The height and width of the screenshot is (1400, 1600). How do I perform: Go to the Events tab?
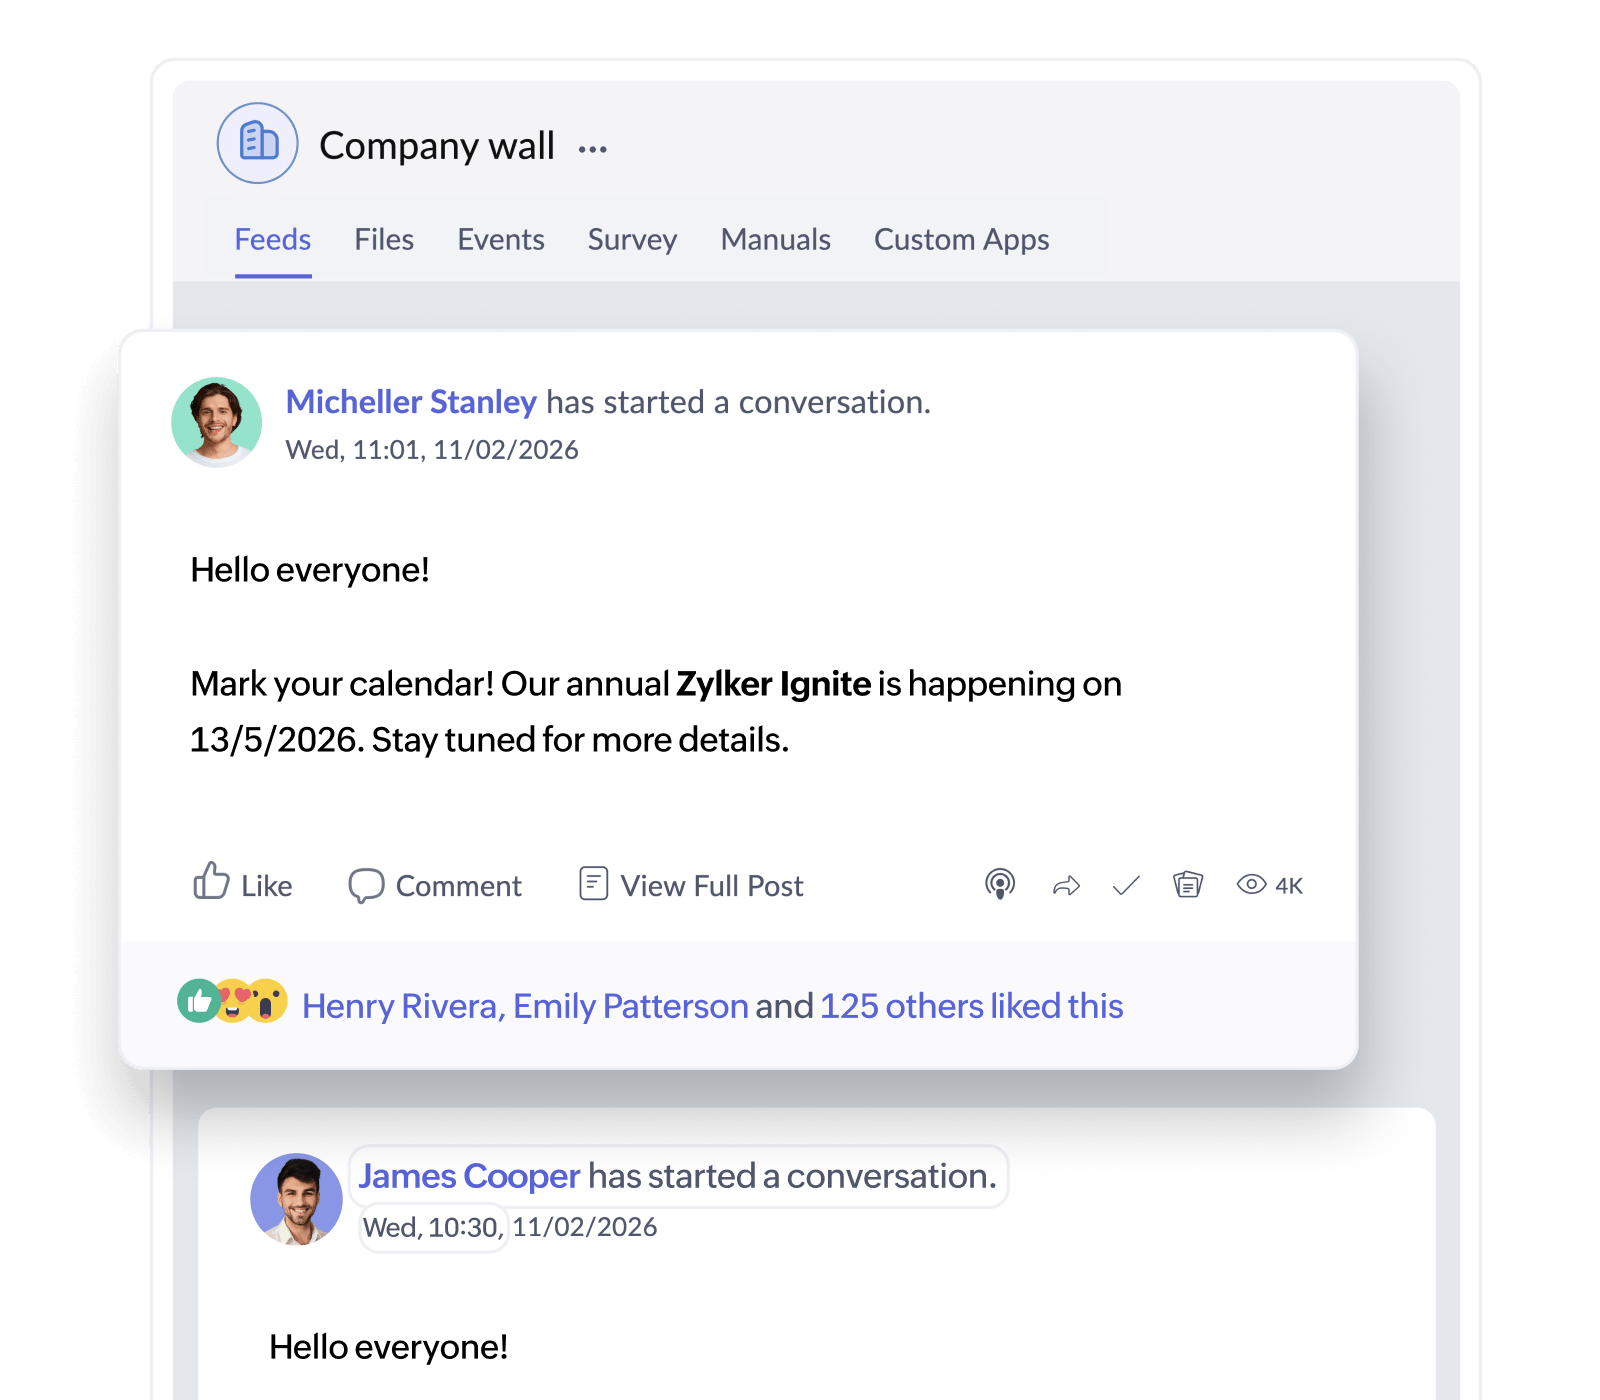[501, 240]
